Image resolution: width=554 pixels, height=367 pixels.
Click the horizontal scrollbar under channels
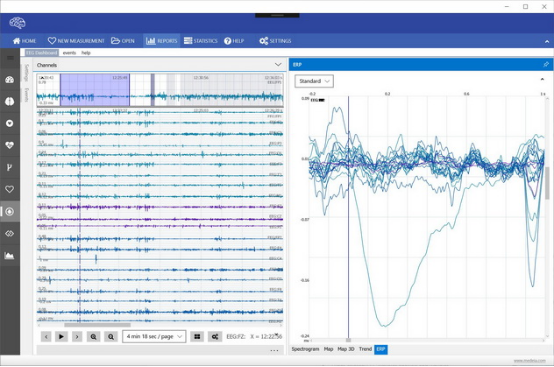coord(98,325)
